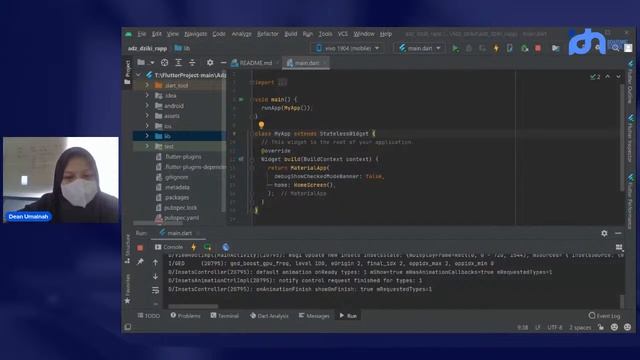Open the Build menu
Image resolution: width=640 pixels, height=360 pixels.
[x=291, y=34]
